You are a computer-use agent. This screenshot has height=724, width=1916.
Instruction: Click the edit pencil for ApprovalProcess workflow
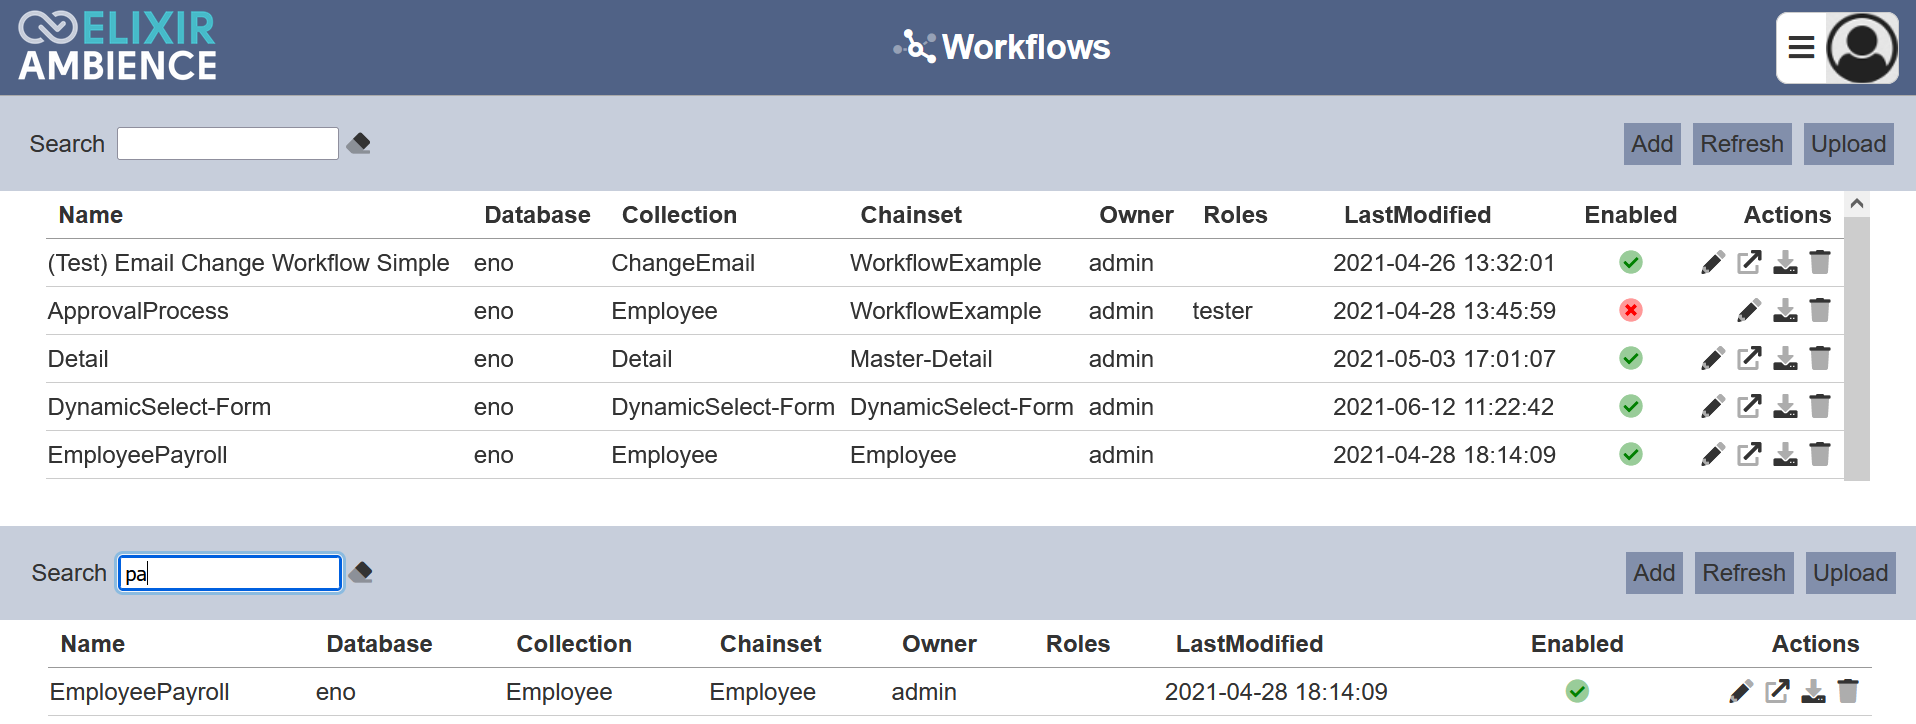pyautogui.click(x=1748, y=311)
